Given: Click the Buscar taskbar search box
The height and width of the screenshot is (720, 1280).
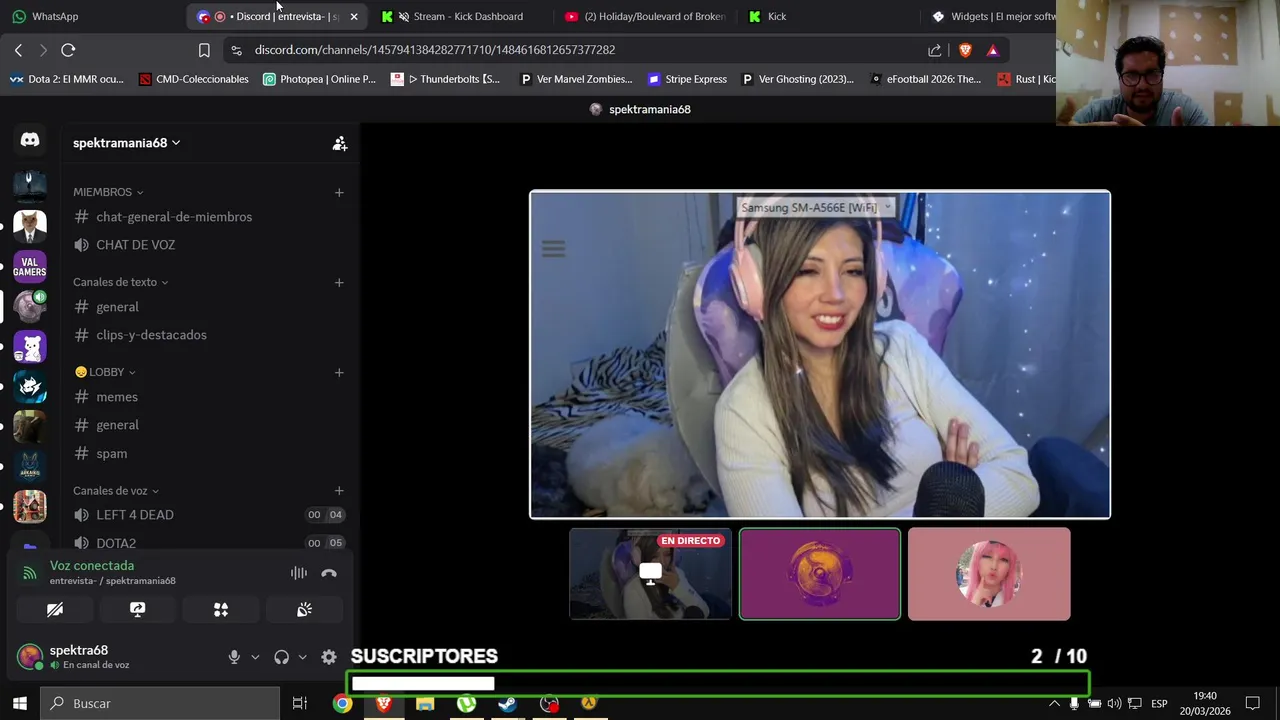Looking at the screenshot, I should (x=160, y=703).
